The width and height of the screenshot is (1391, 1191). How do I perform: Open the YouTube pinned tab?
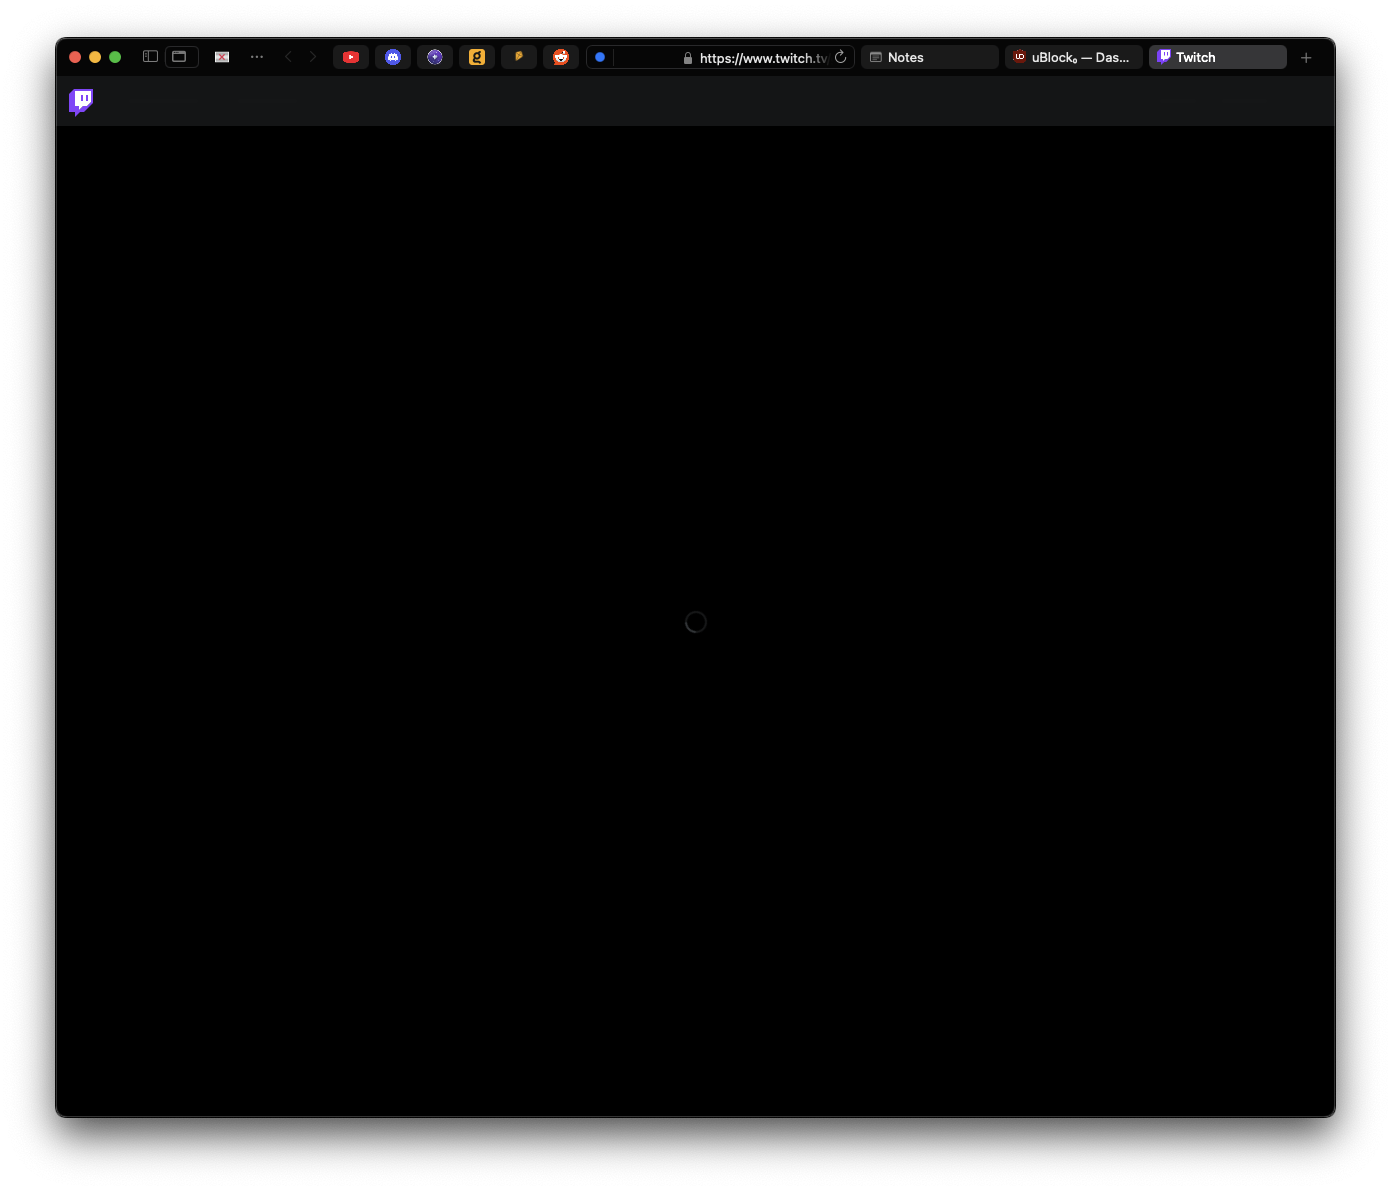(x=351, y=57)
